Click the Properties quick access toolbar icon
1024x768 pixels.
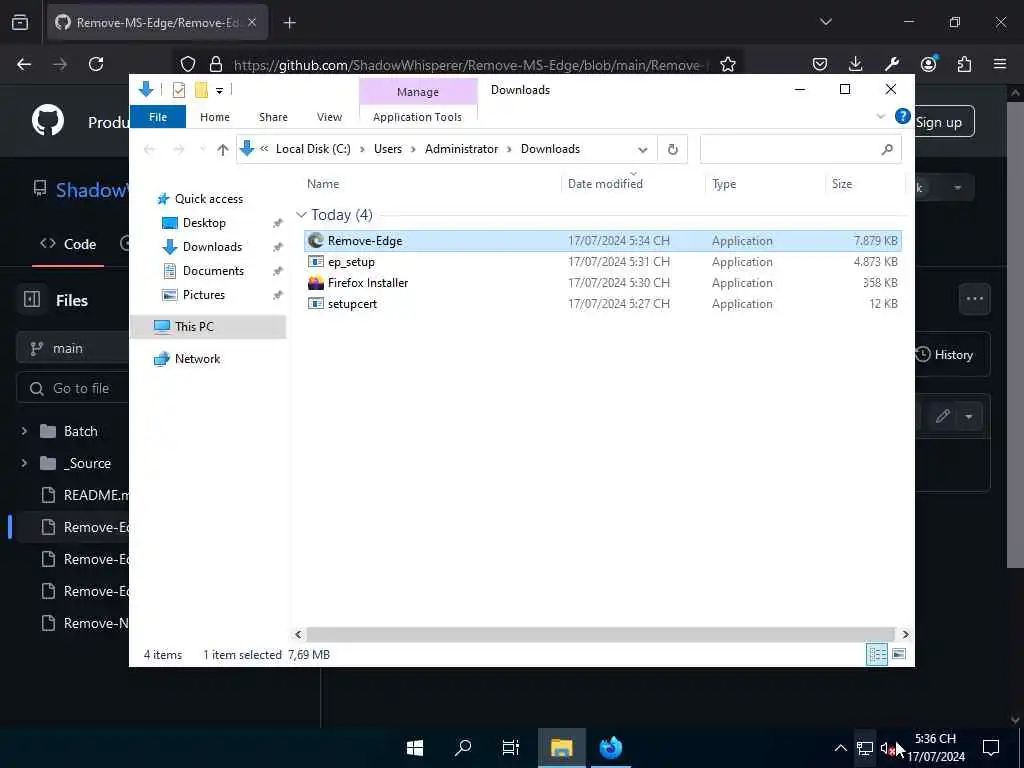tap(178, 89)
